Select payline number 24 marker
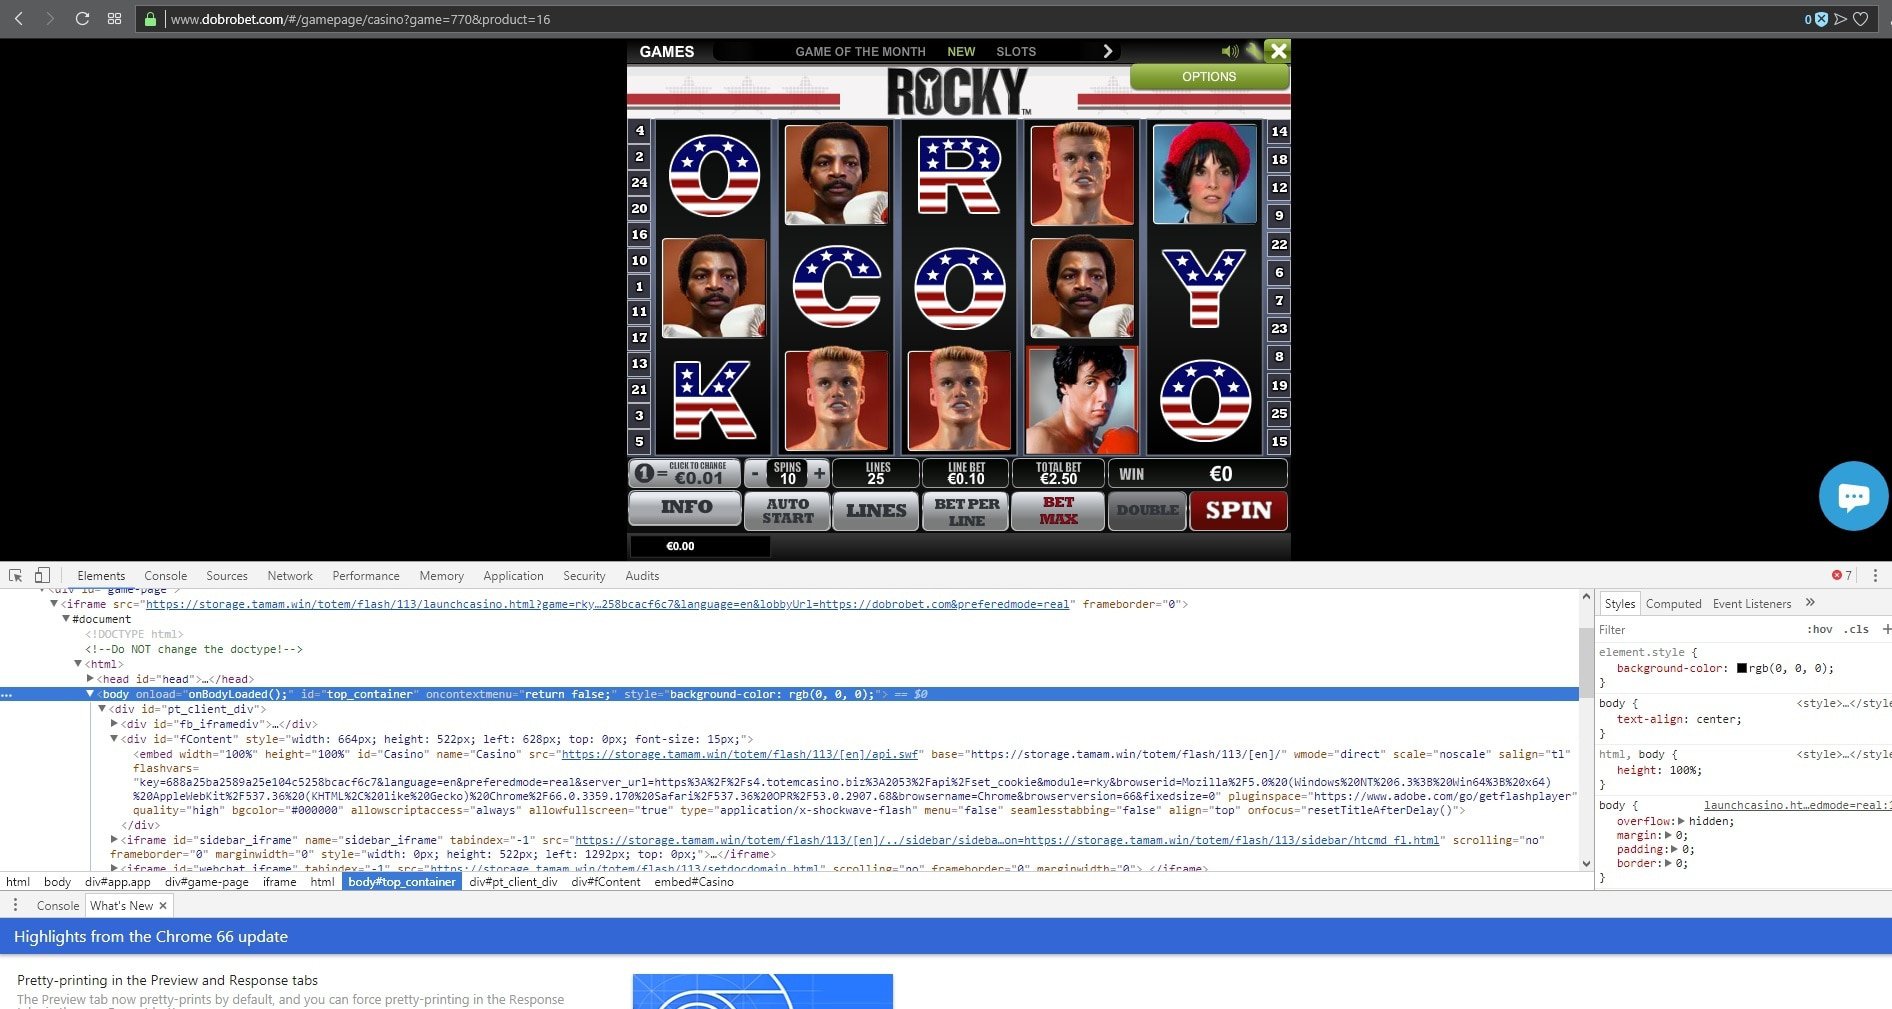The height and width of the screenshot is (1009, 1892). pyautogui.click(x=640, y=182)
